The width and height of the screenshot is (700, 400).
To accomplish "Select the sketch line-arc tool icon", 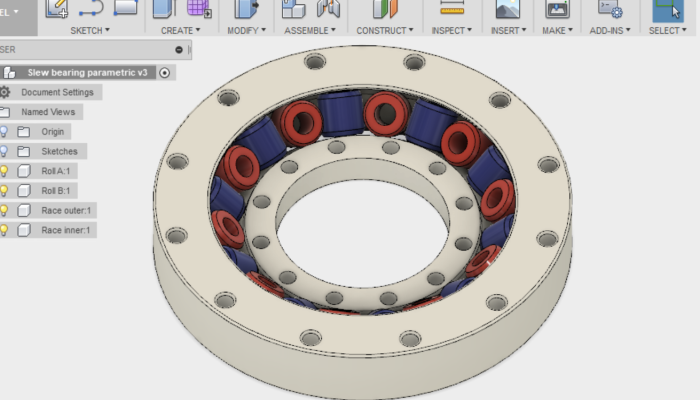I will click(92, 8).
